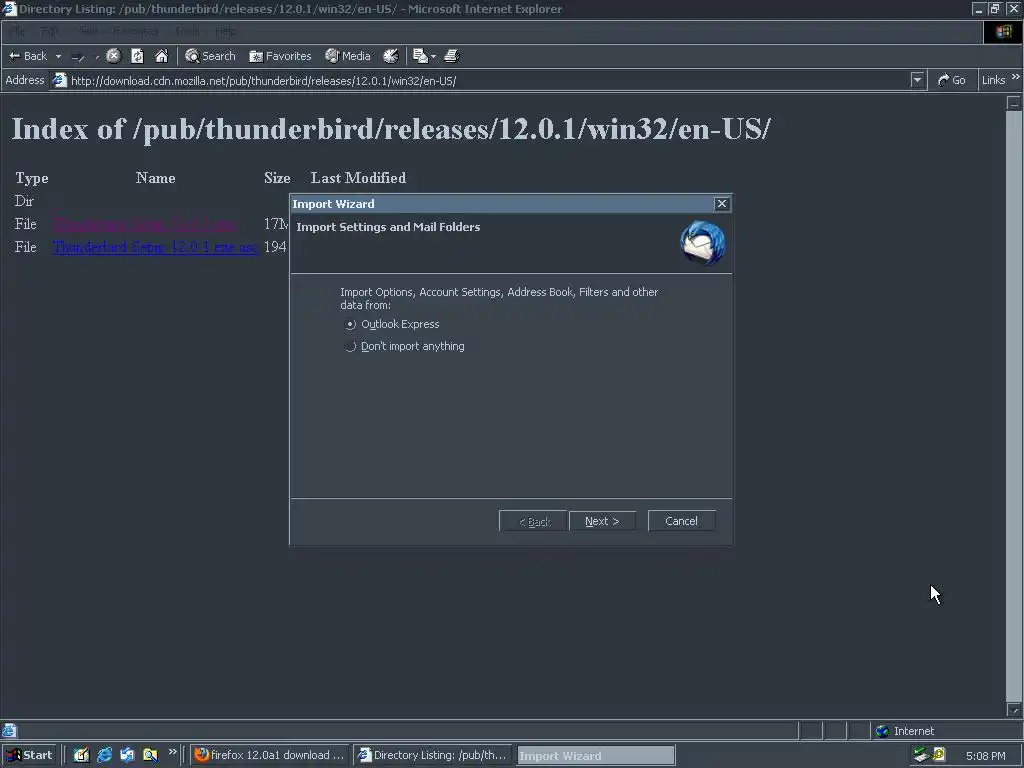Go to the Home page icon
The image size is (1024, 768).
(x=161, y=56)
